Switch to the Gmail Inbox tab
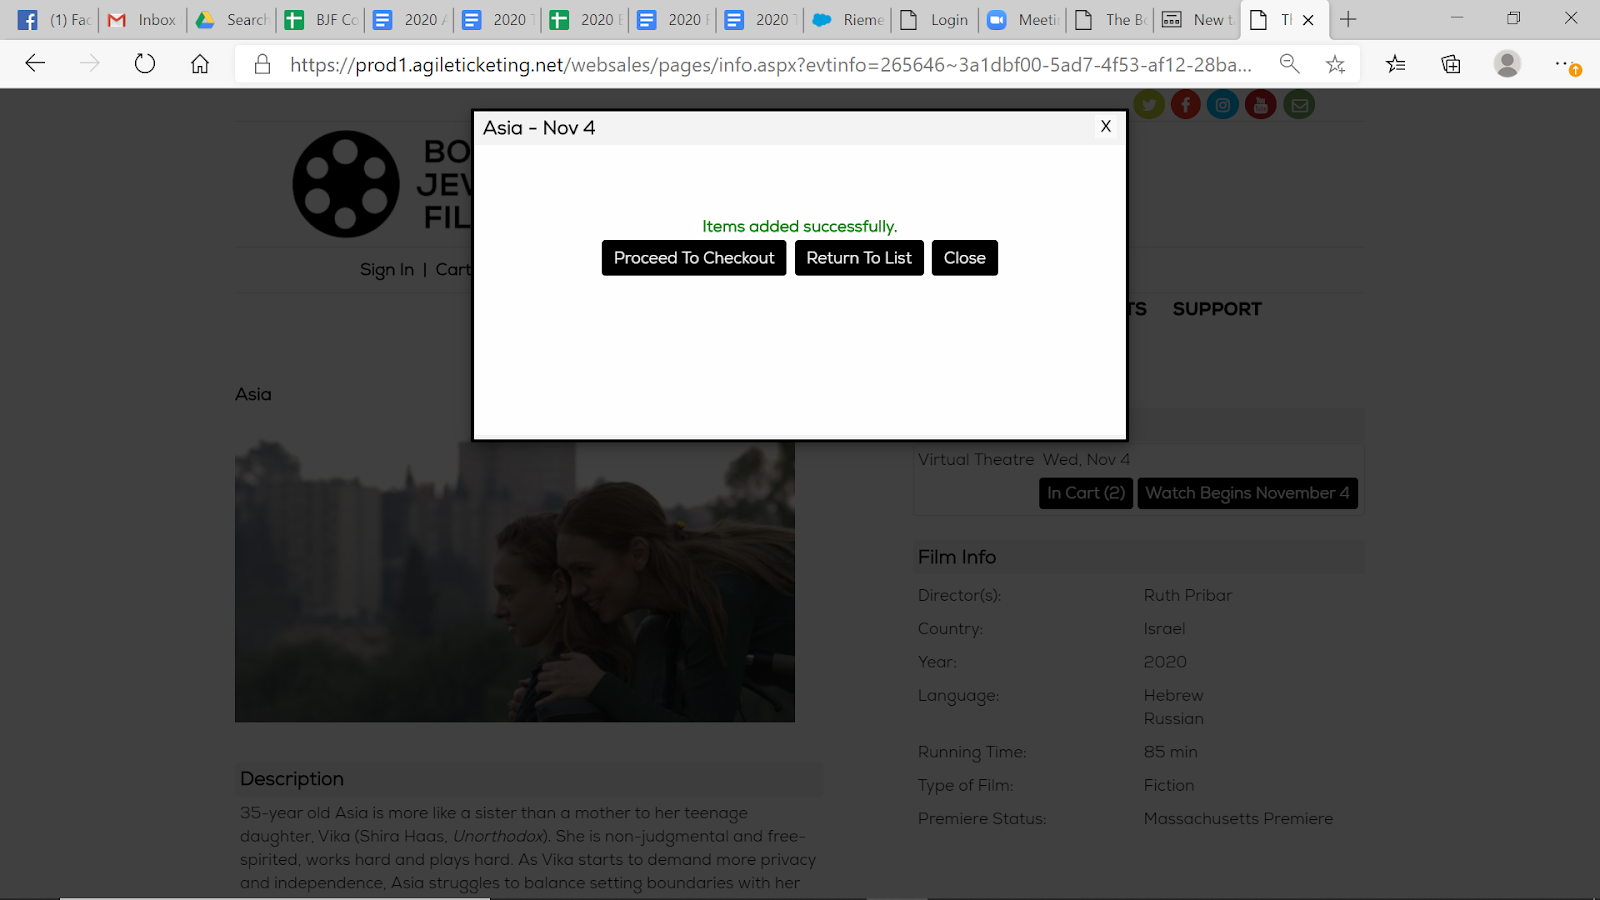1600x900 pixels. coord(142,19)
